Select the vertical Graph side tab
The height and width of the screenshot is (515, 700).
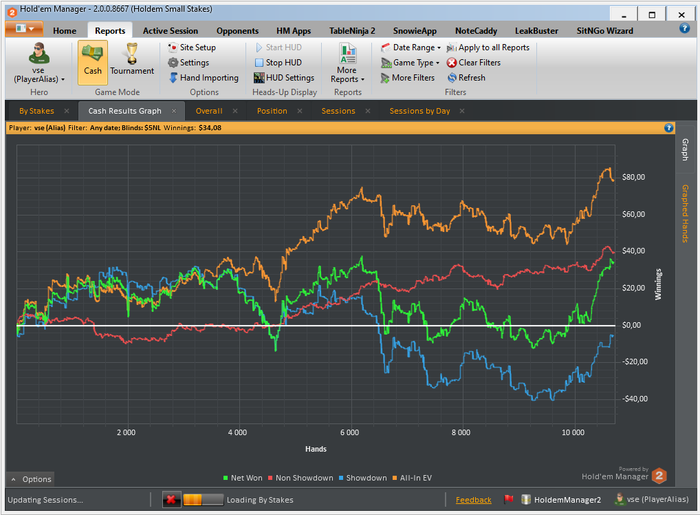(x=685, y=150)
